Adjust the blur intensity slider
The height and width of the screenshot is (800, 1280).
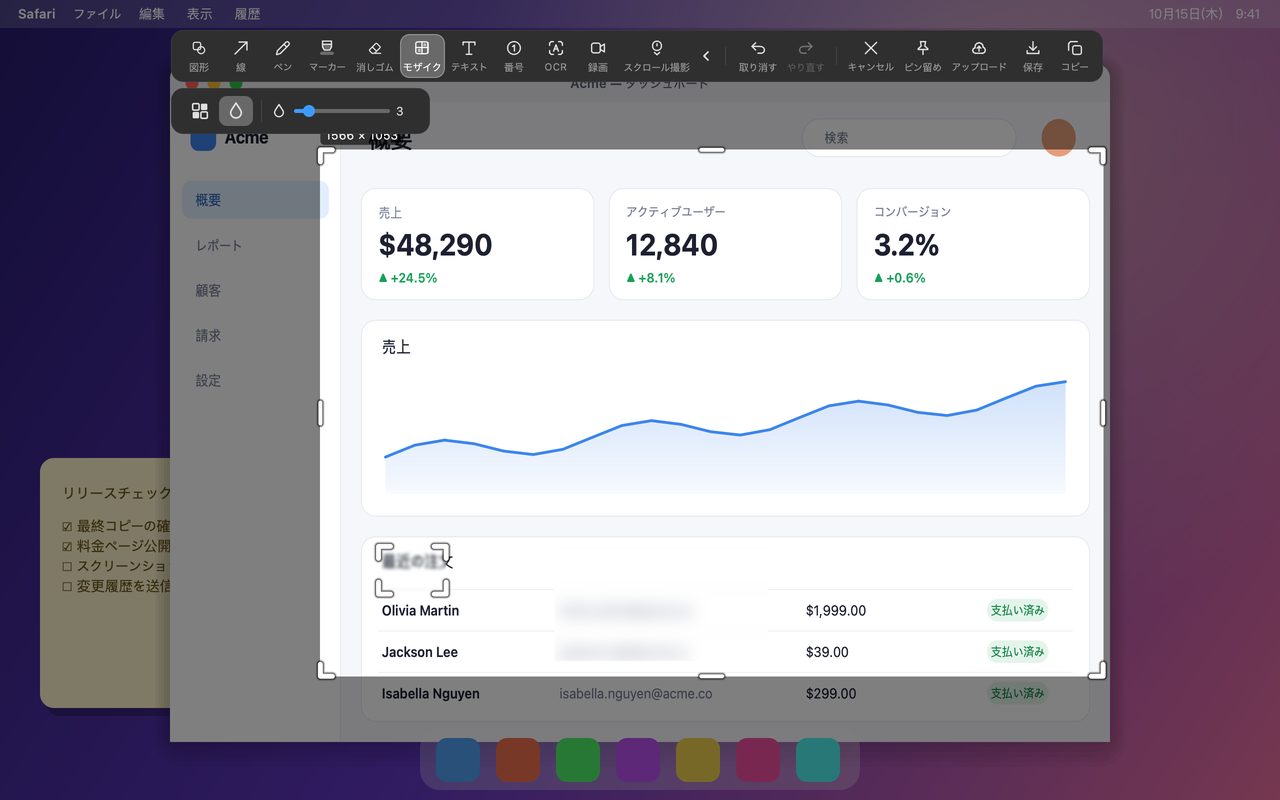pyautogui.click(x=341, y=111)
